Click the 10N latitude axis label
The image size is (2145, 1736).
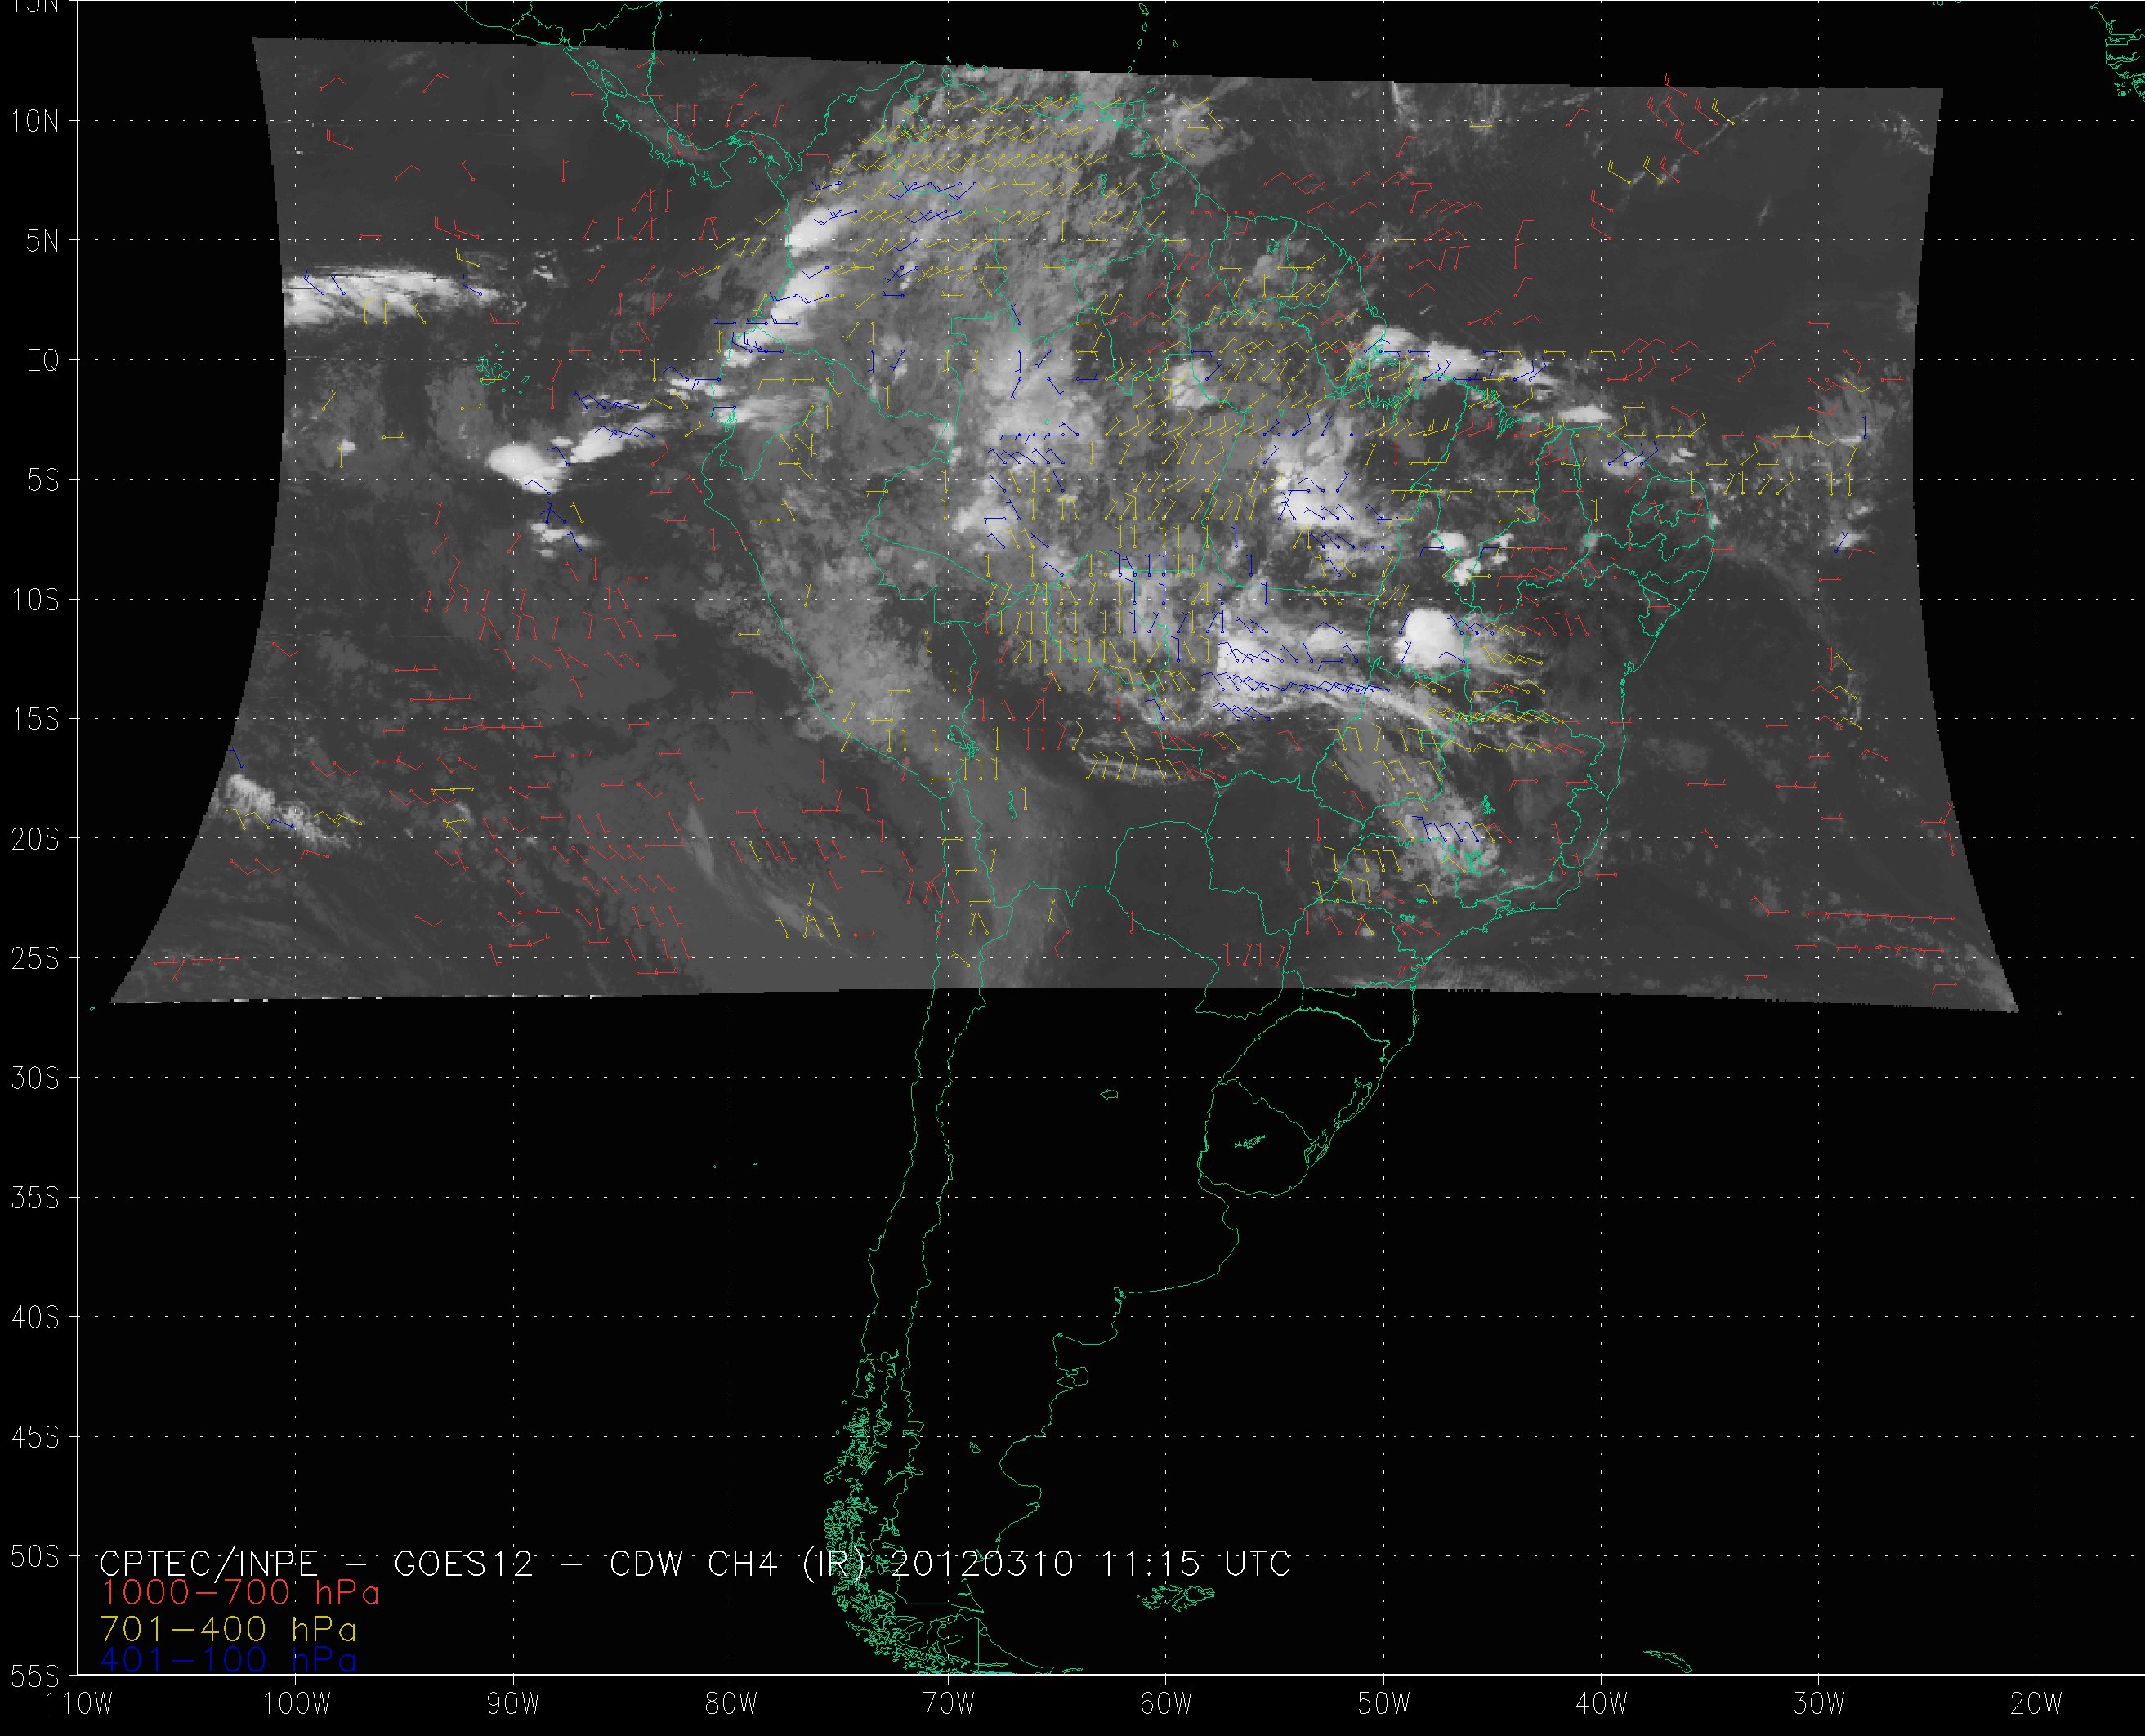click(x=35, y=122)
